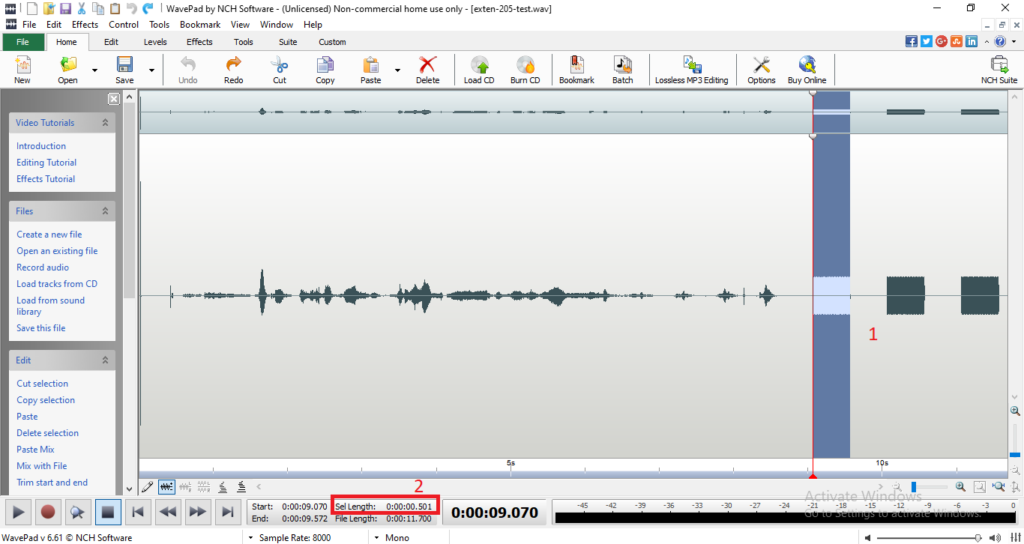Switch to the Levels ribbon tab
This screenshot has height=544, width=1024.
155,42
